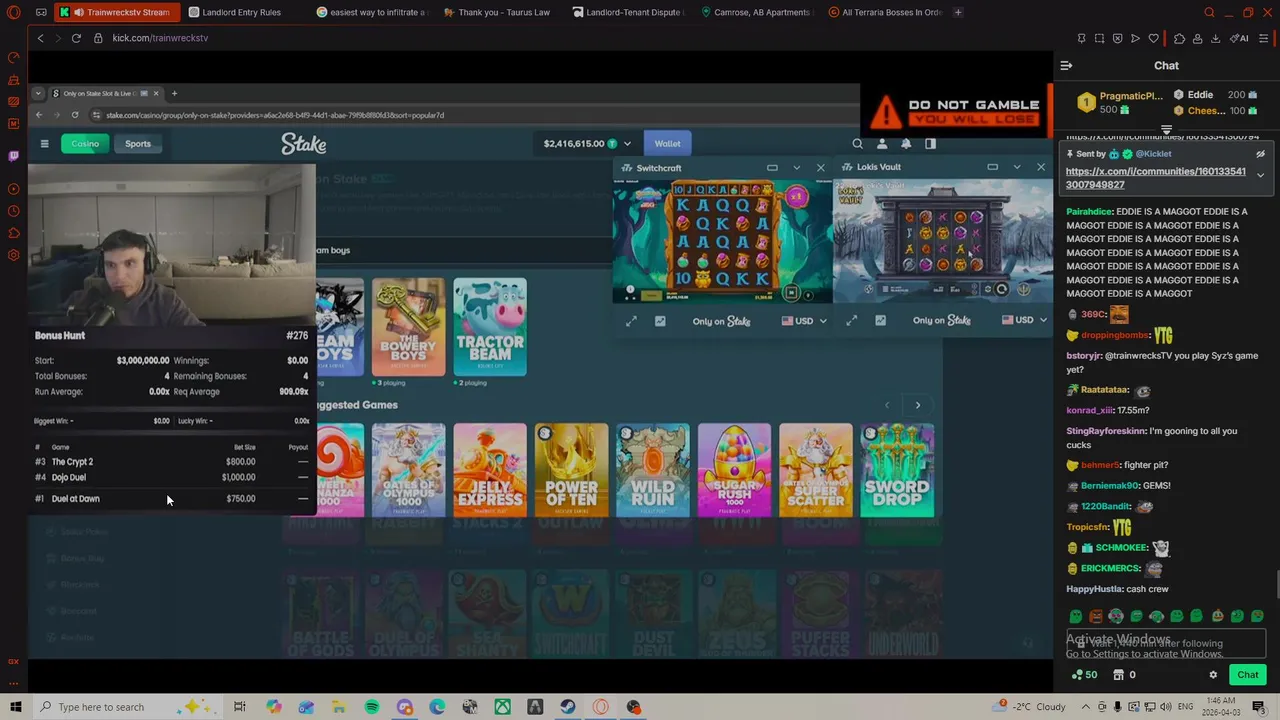Open The Bowery Boys game thumbnail
The width and height of the screenshot is (1280, 720).
408,327
